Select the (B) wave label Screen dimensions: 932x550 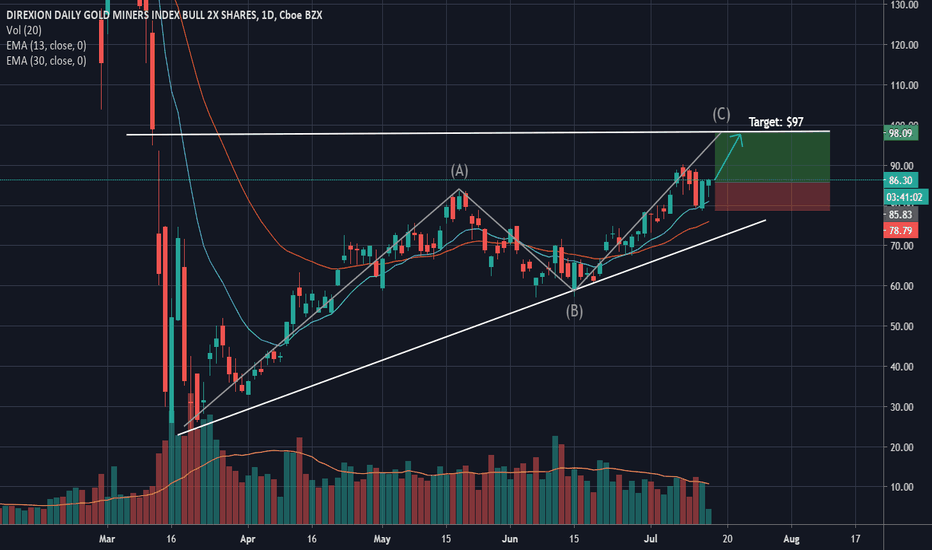pyautogui.click(x=574, y=311)
